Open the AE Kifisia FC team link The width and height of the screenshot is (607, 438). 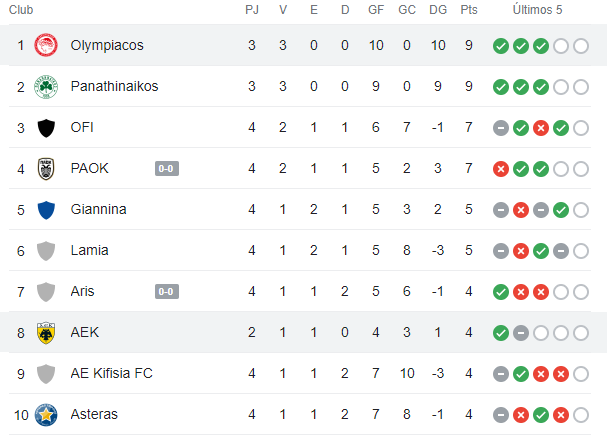[112, 373]
